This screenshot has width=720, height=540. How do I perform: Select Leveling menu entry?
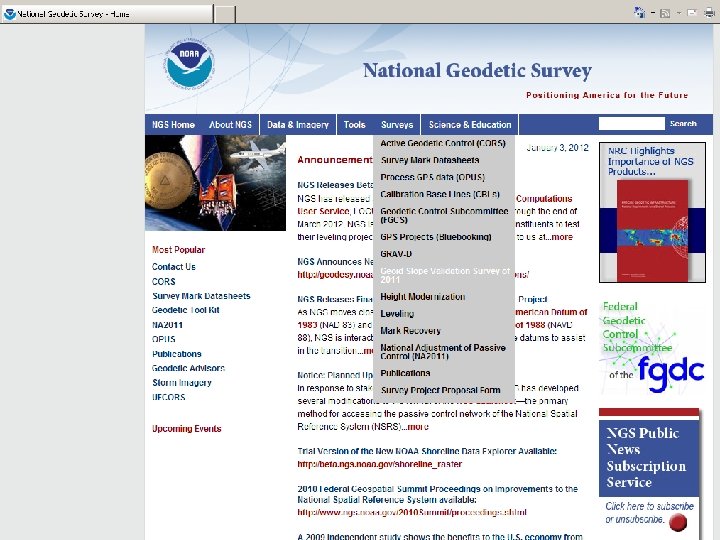point(397,314)
